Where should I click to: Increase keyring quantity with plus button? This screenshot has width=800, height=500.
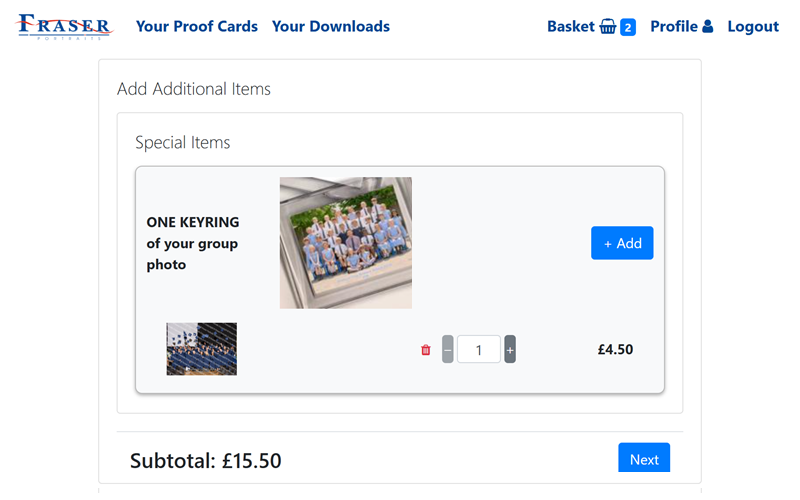tap(510, 349)
